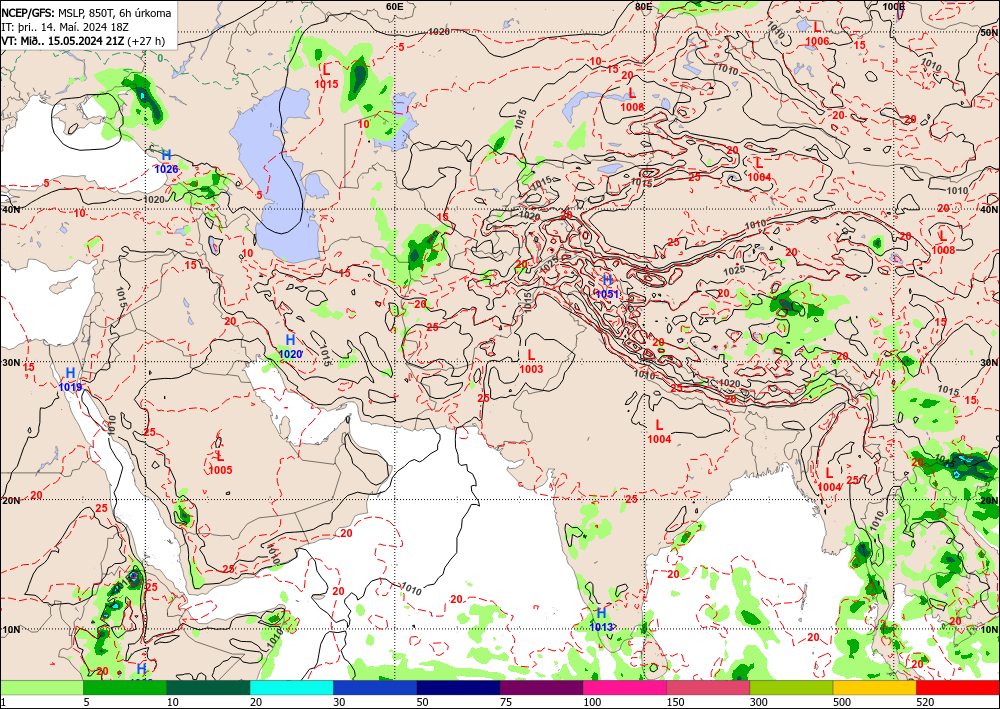Click the 100E longitude label
This screenshot has width=1000, height=709.
(x=894, y=6)
